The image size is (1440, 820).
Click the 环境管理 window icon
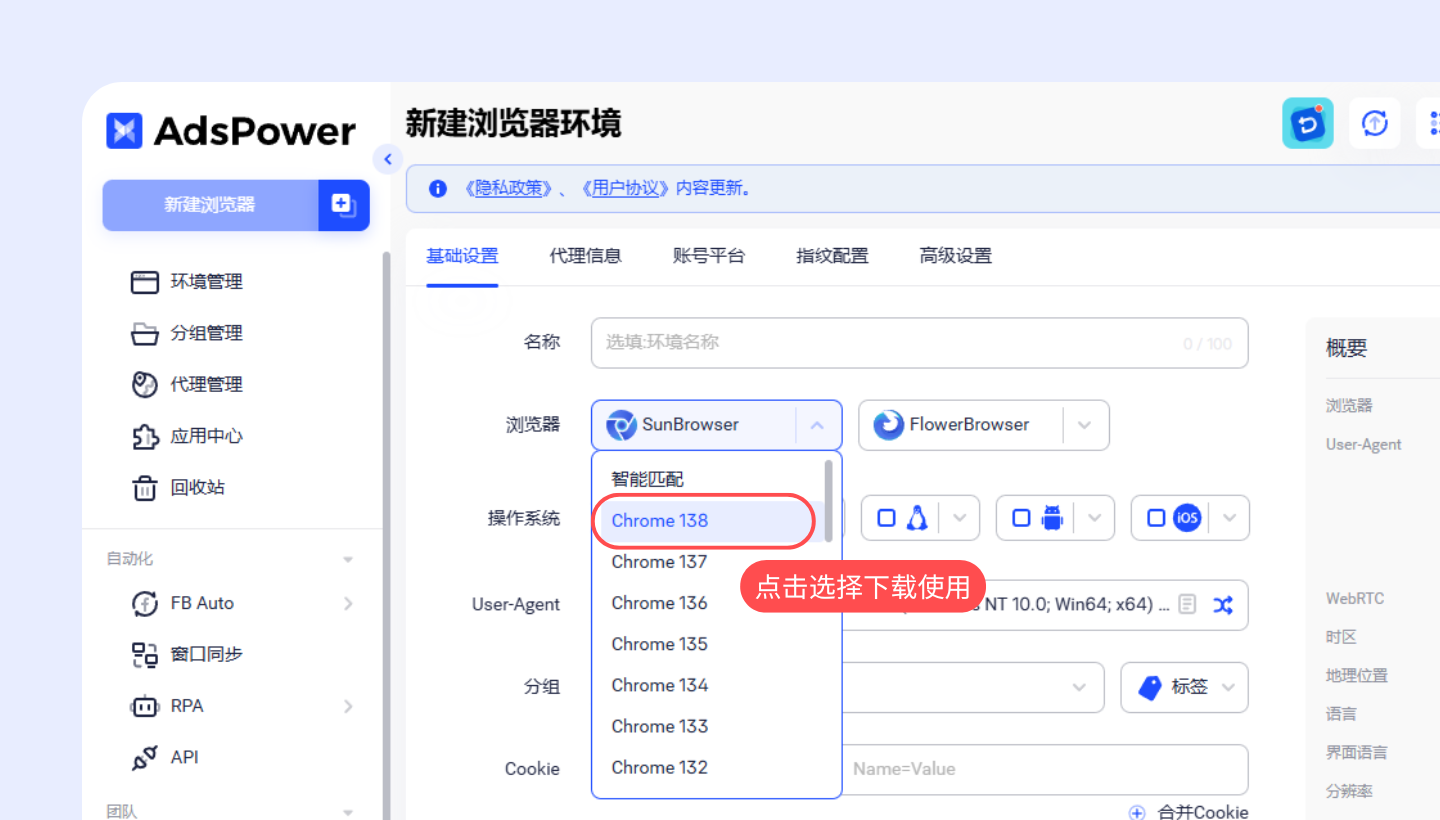point(145,282)
